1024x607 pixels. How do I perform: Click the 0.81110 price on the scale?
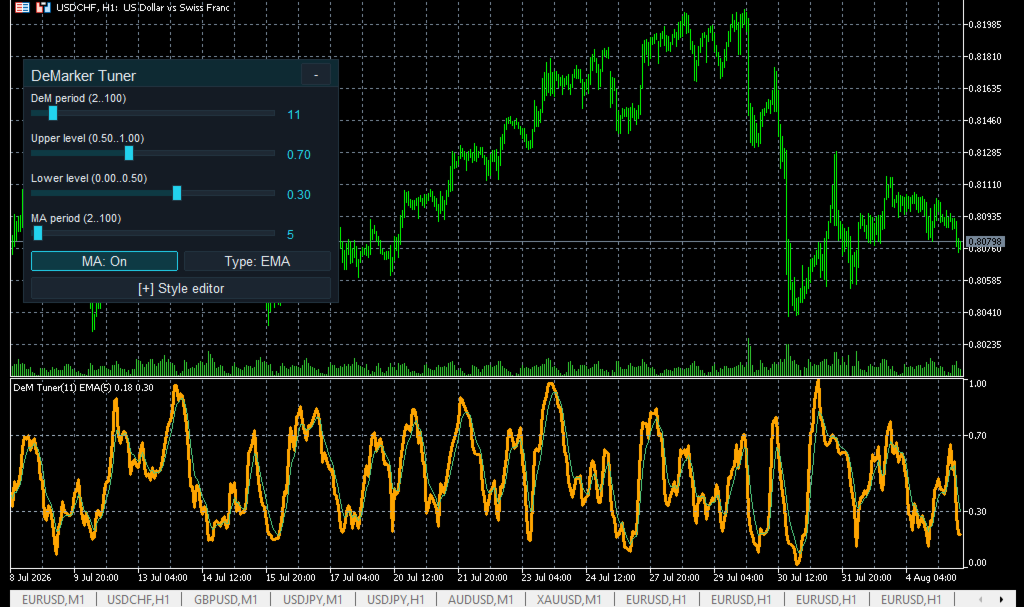coord(984,185)
